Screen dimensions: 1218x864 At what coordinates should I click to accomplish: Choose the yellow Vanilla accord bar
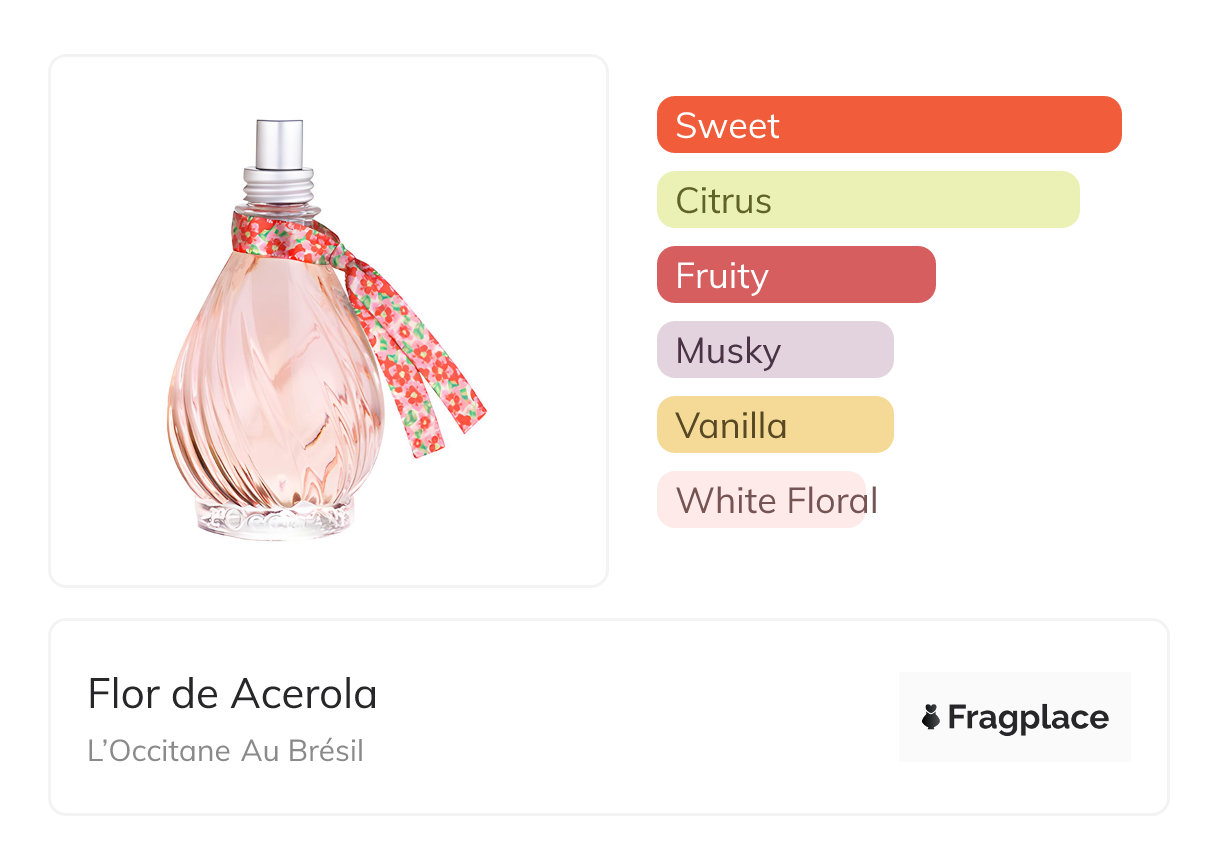[x=774, y=425]
